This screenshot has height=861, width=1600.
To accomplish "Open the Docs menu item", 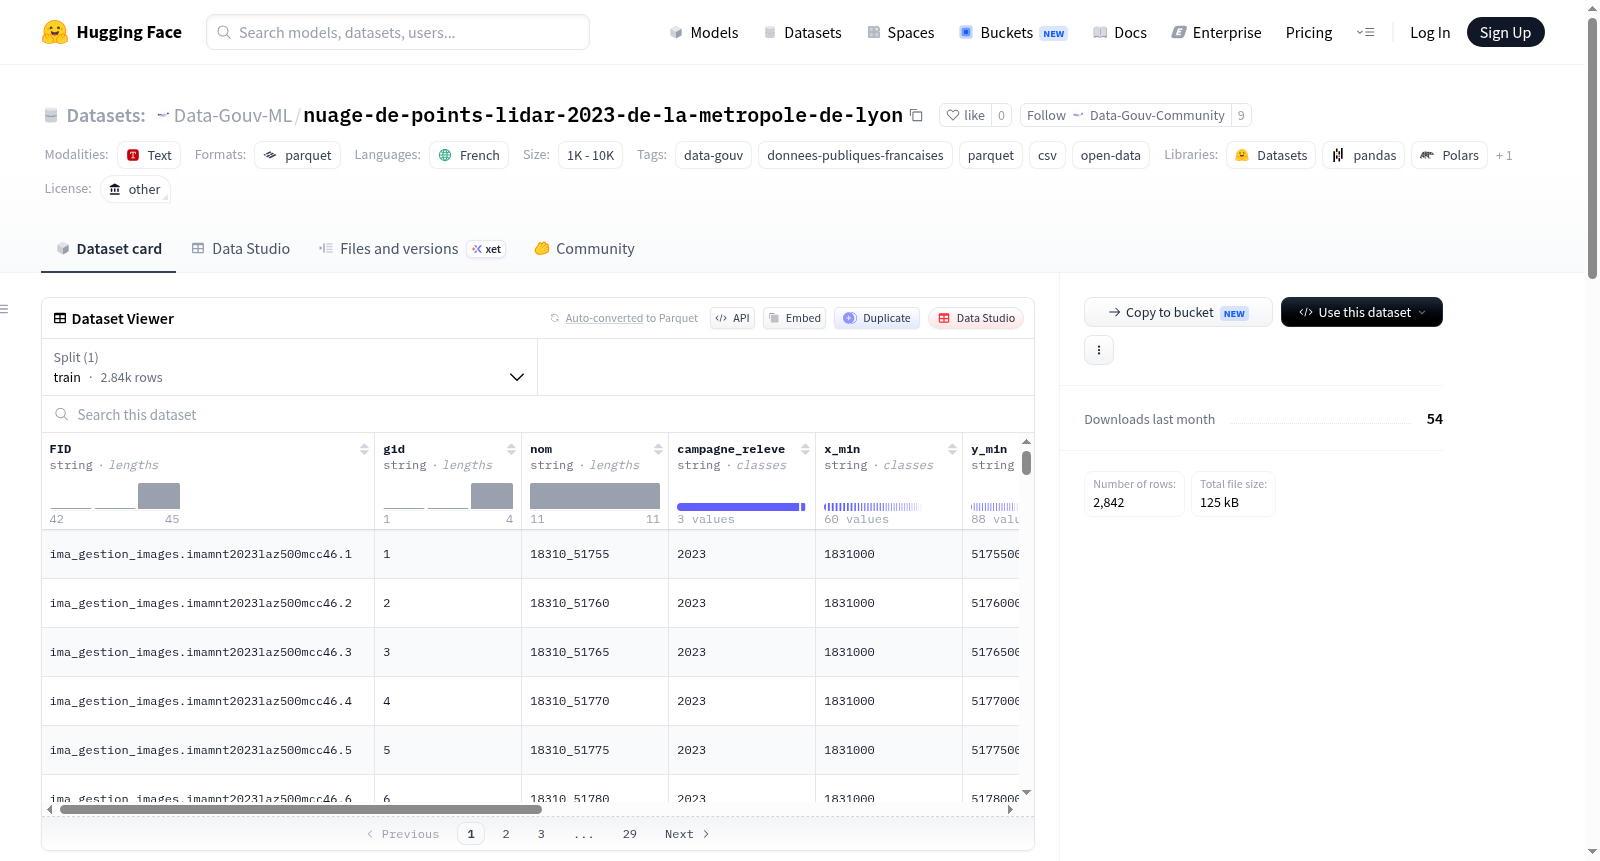I will (1119, 32).
